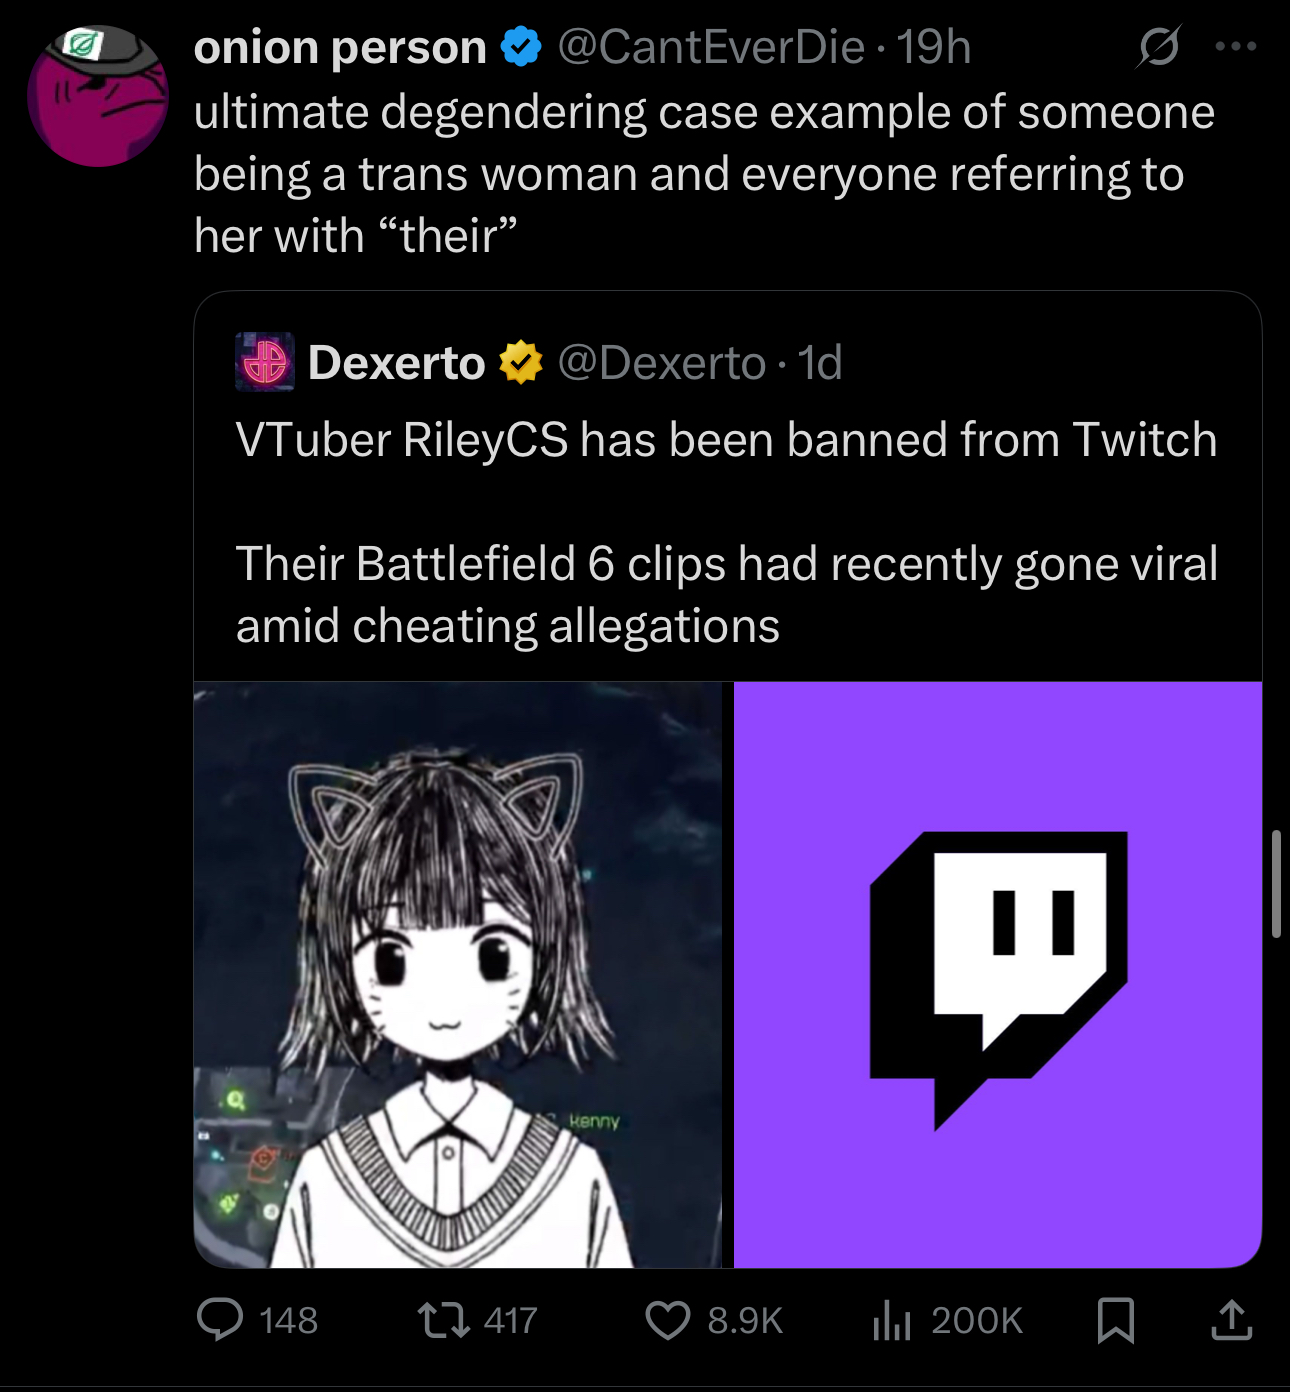Repost the tweet with 417 reposts
The width and height of the screenshot is (1290, 1392).
[x=478, y=1320]
